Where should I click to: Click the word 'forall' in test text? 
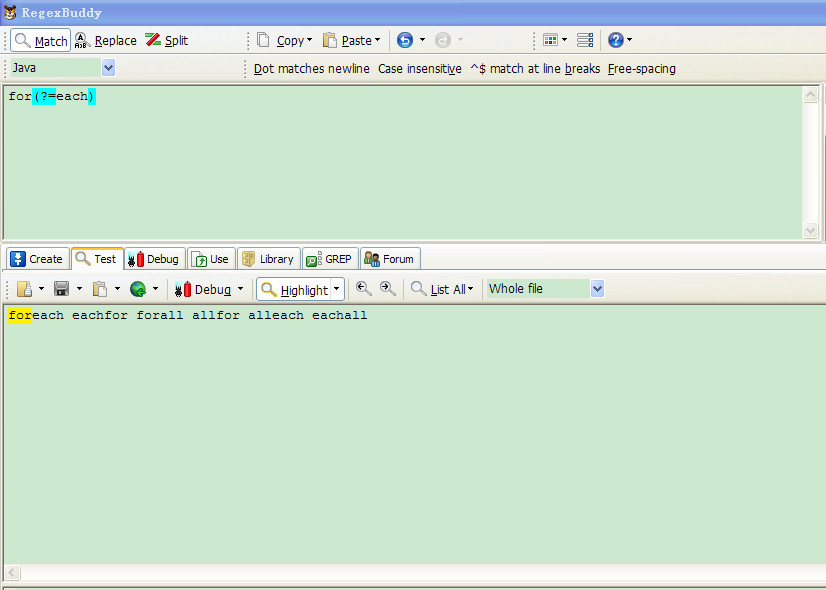click(160, 316)
